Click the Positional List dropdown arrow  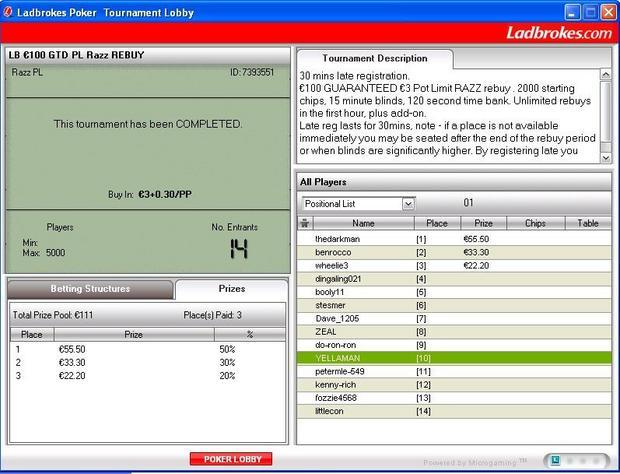tap(408, 204)
